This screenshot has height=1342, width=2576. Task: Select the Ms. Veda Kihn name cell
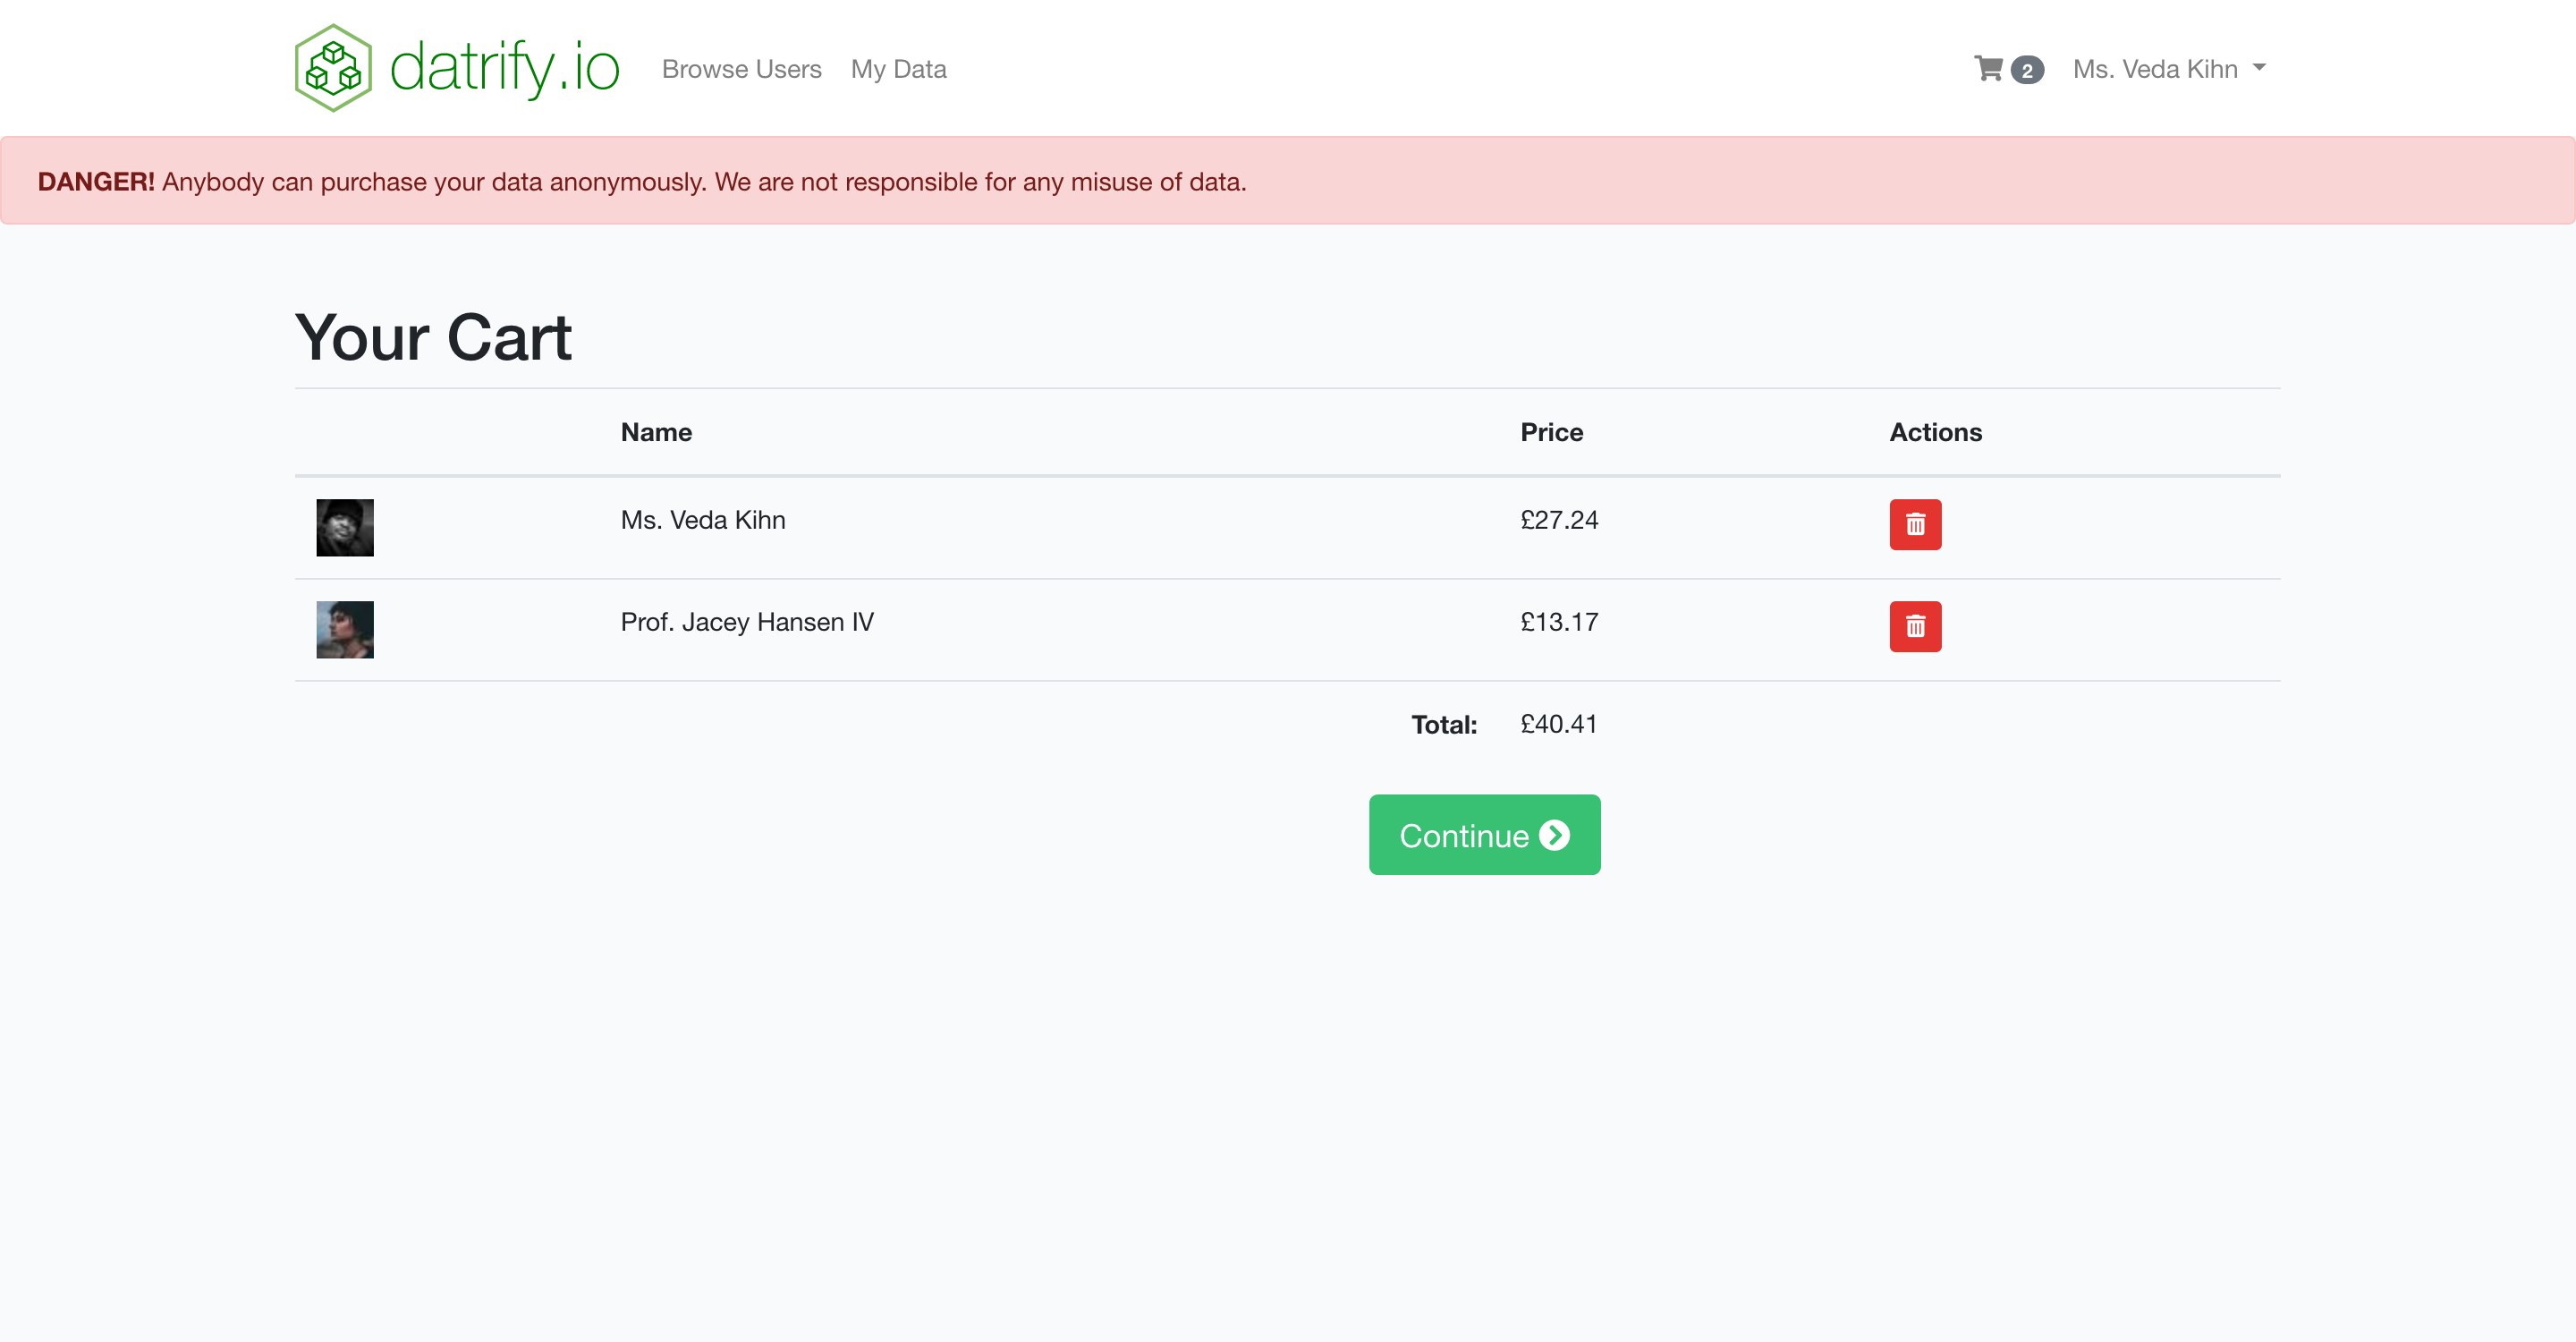703,520
